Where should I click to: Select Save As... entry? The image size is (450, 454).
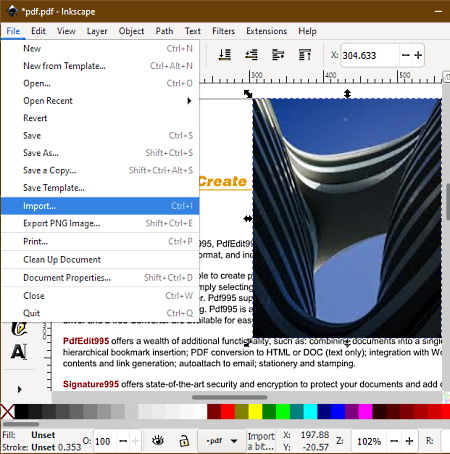click(x=100, y=153)
